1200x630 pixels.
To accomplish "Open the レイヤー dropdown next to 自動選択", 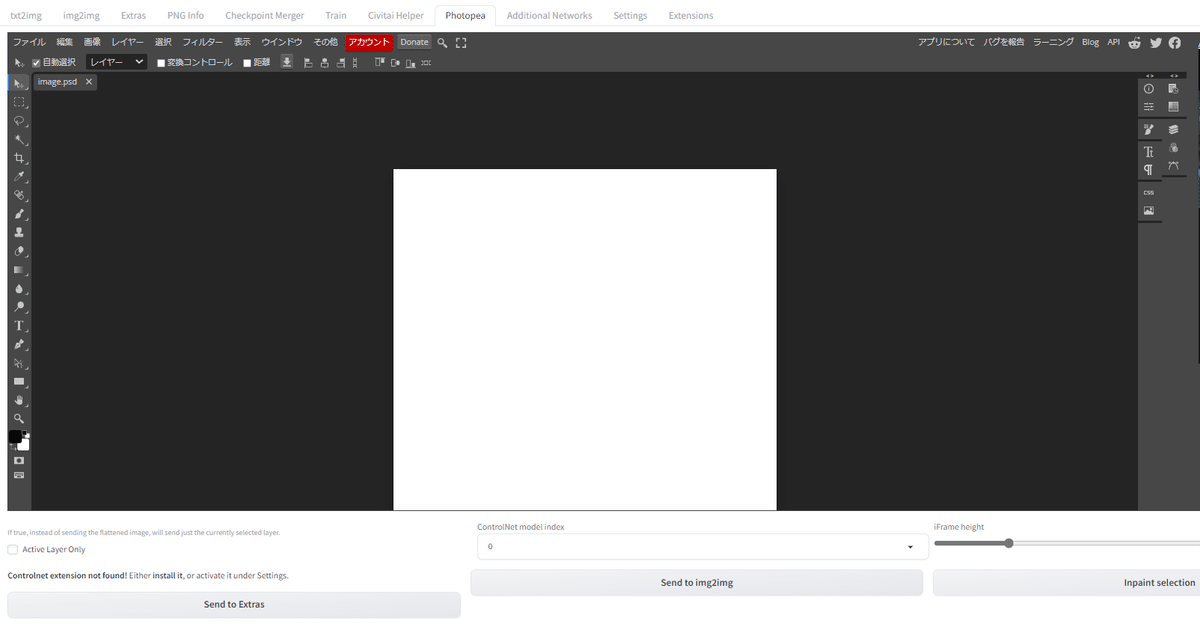I will [113, 61].
